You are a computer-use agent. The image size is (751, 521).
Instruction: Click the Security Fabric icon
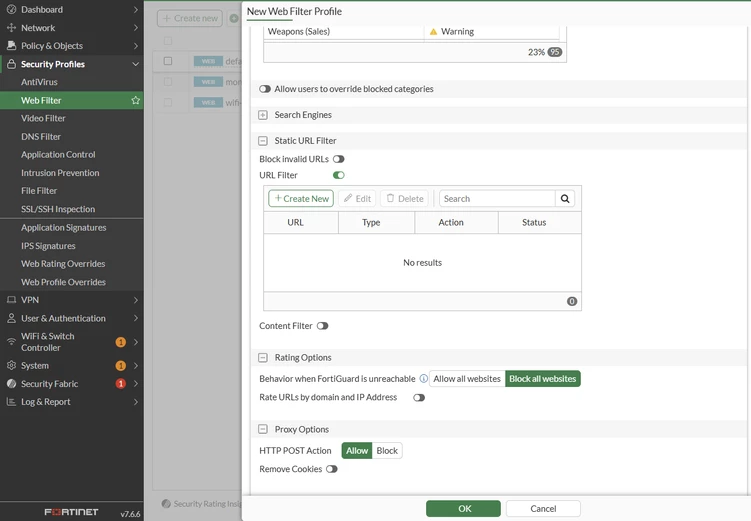click(11, 384)
